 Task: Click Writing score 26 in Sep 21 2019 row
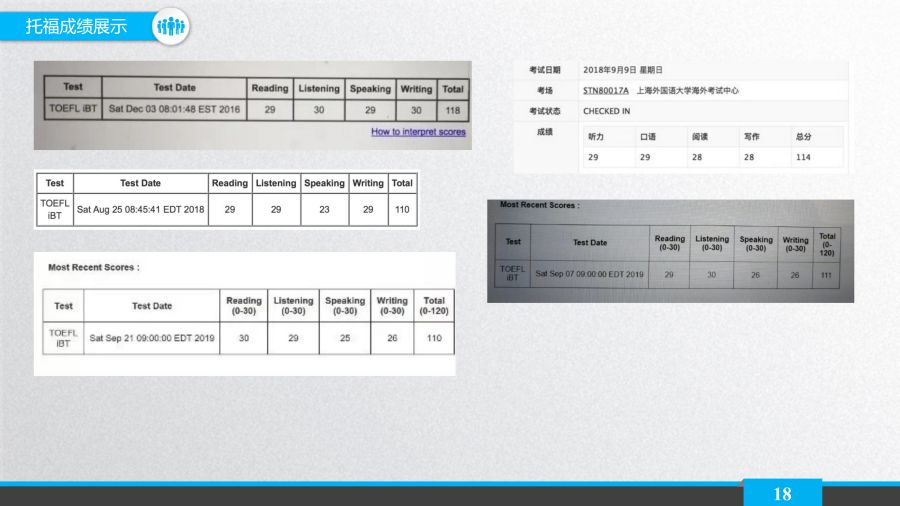pyautogui.click(x=392, y=338)
